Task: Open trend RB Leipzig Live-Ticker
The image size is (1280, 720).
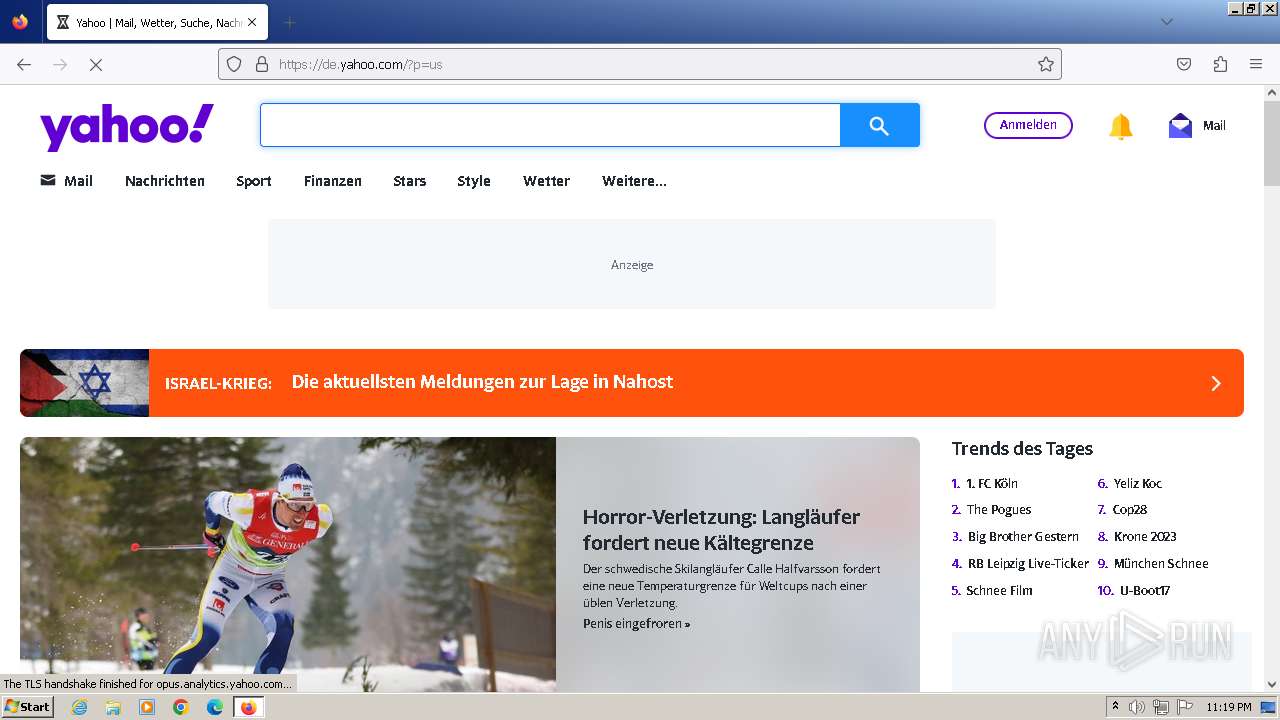Action: point(1027,564)
